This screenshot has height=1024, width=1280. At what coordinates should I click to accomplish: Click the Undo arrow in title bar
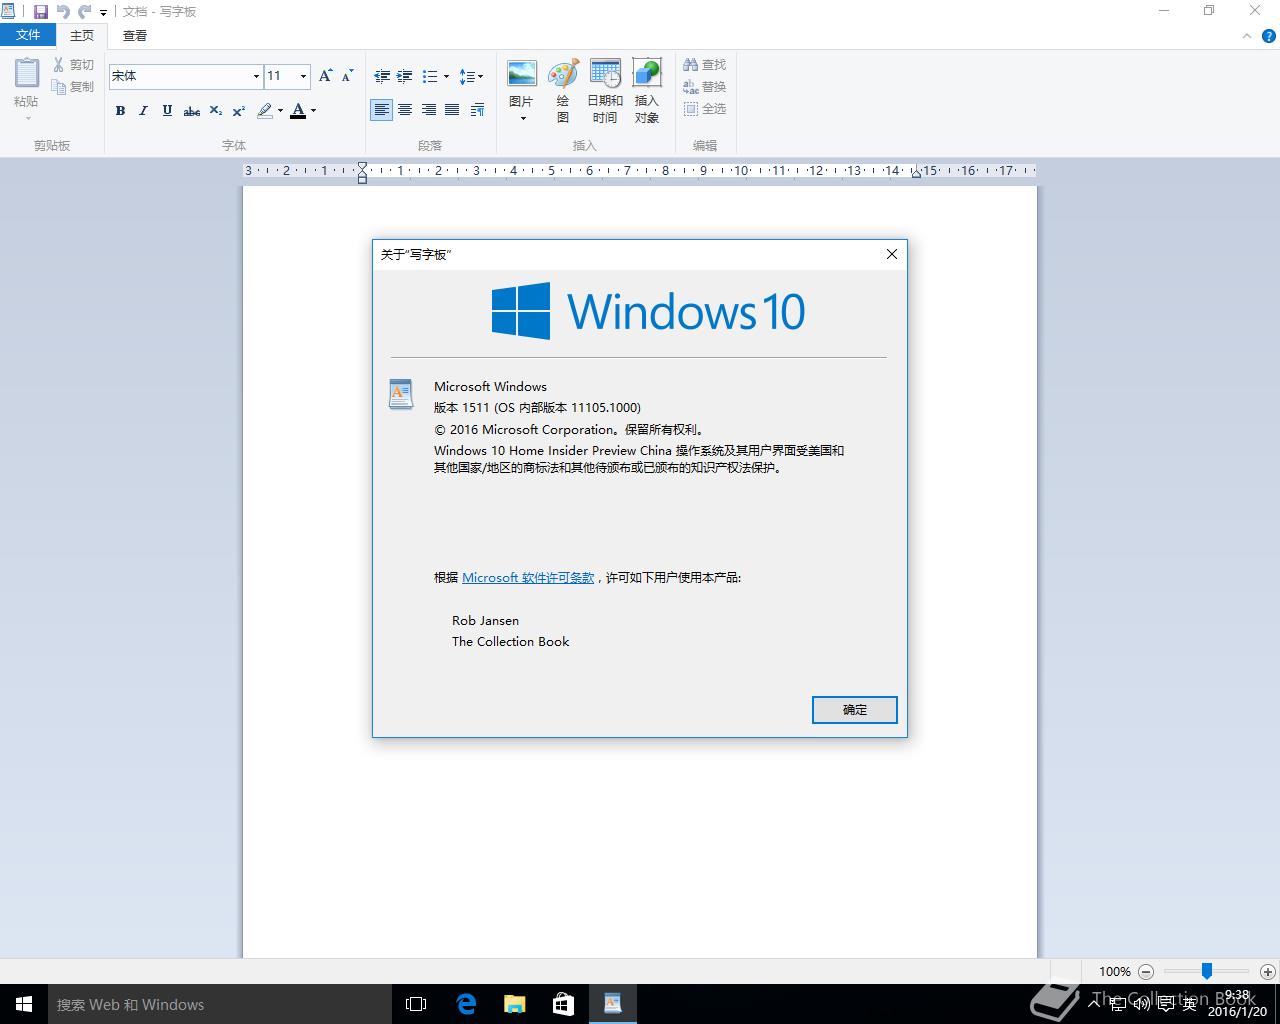click(x=63, y=12)
